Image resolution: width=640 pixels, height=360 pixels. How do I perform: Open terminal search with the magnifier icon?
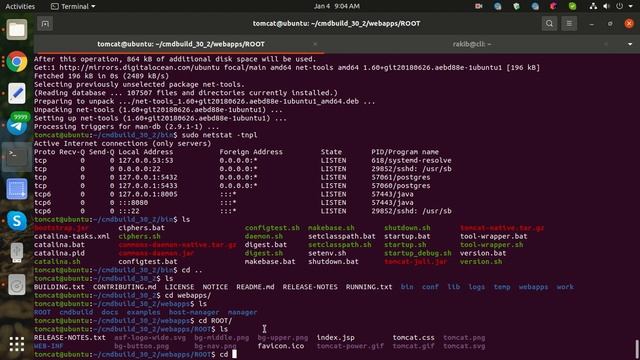point(549,24)
